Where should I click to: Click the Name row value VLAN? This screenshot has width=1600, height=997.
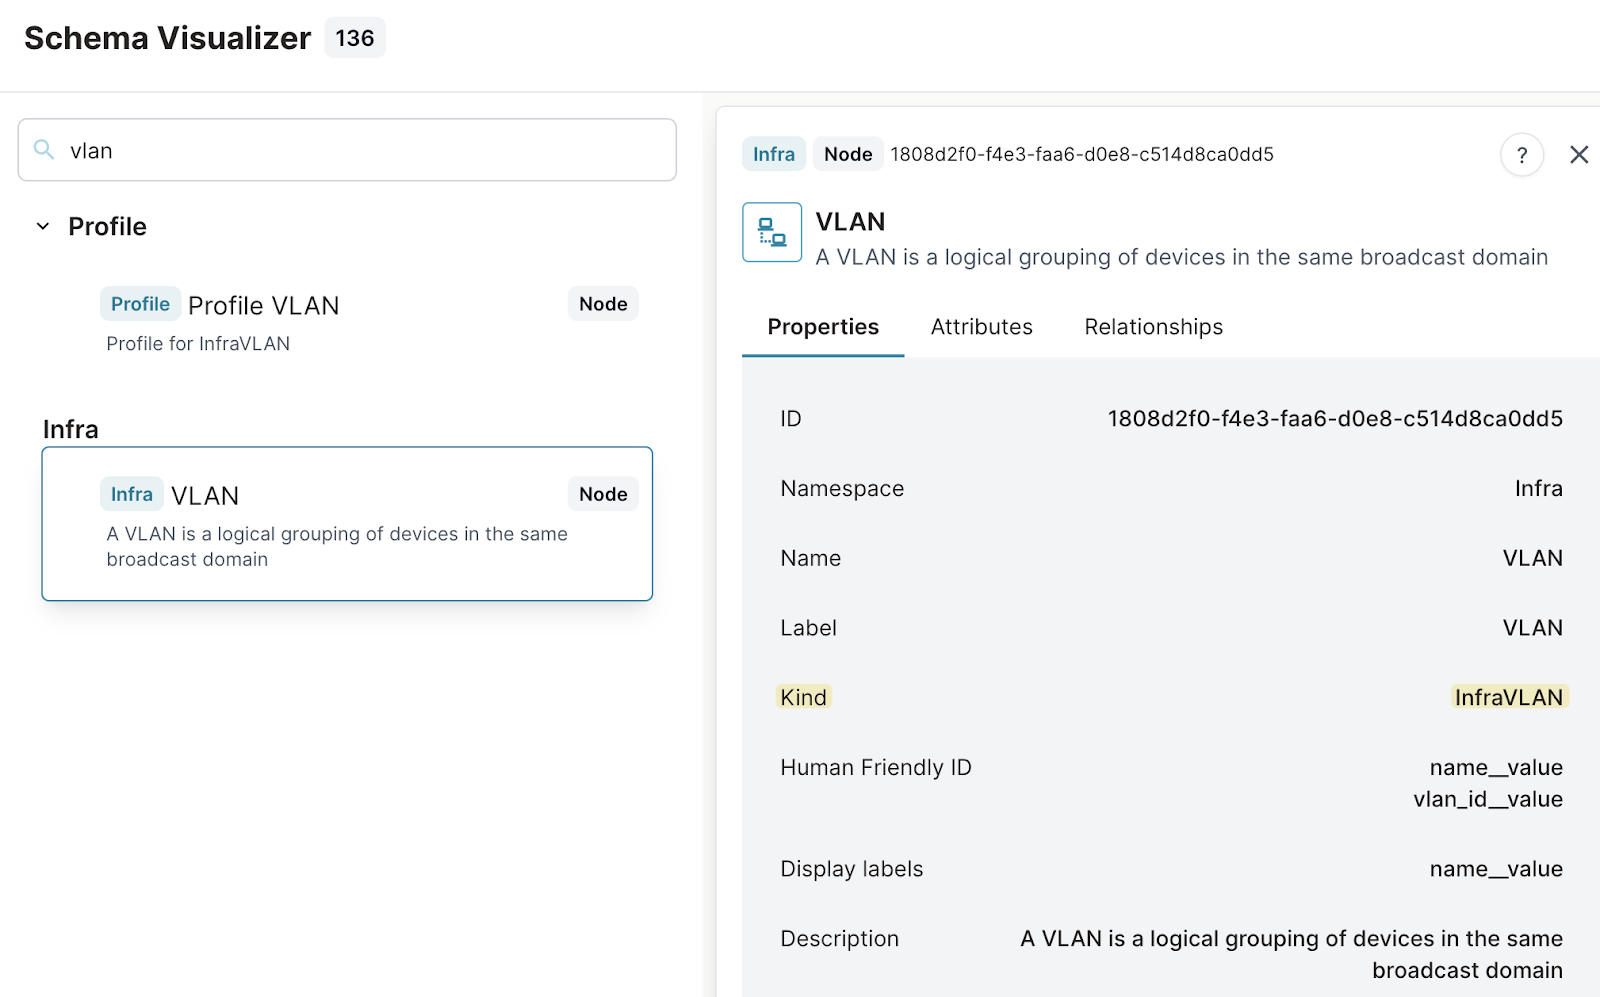pos(1532,558)
